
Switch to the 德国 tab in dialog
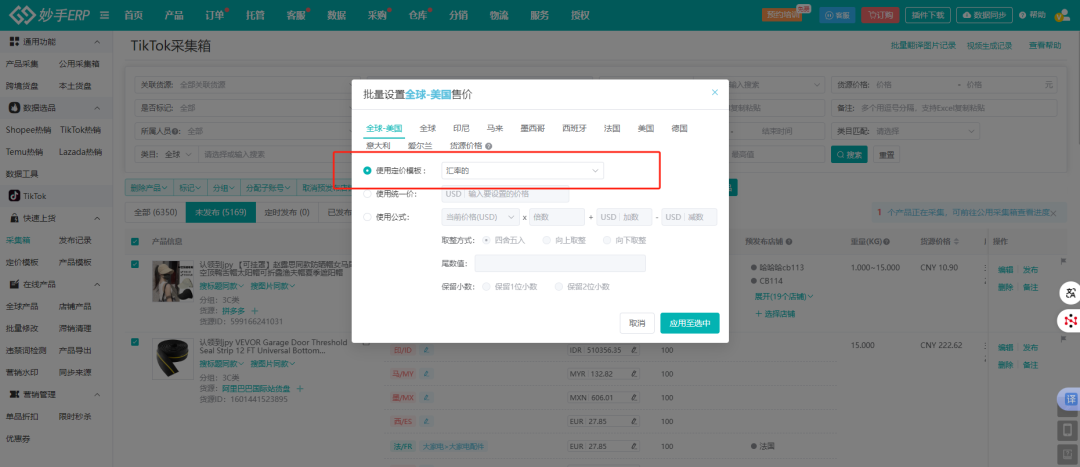[679, 128]
